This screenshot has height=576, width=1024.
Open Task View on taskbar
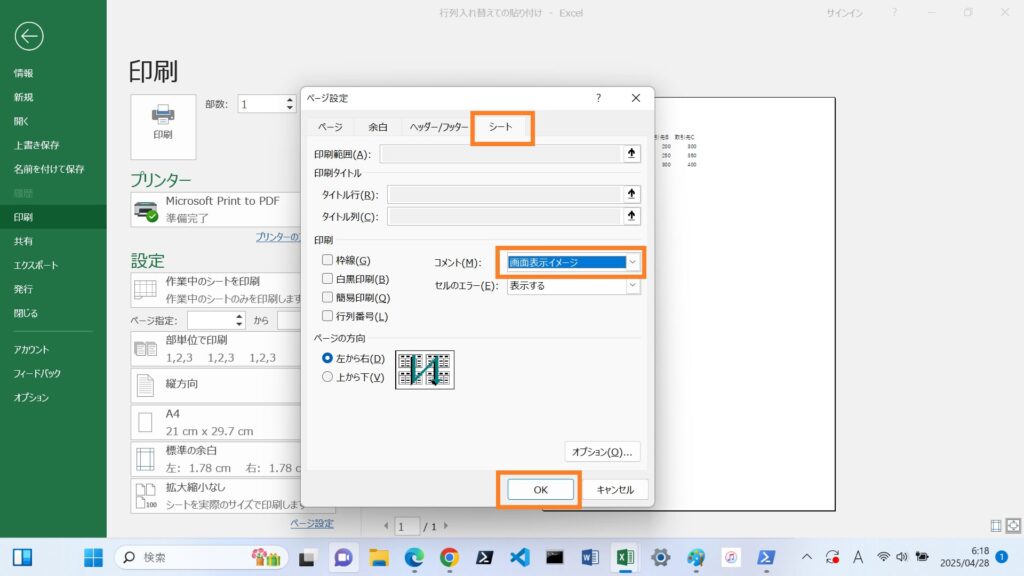pos(307,558)
